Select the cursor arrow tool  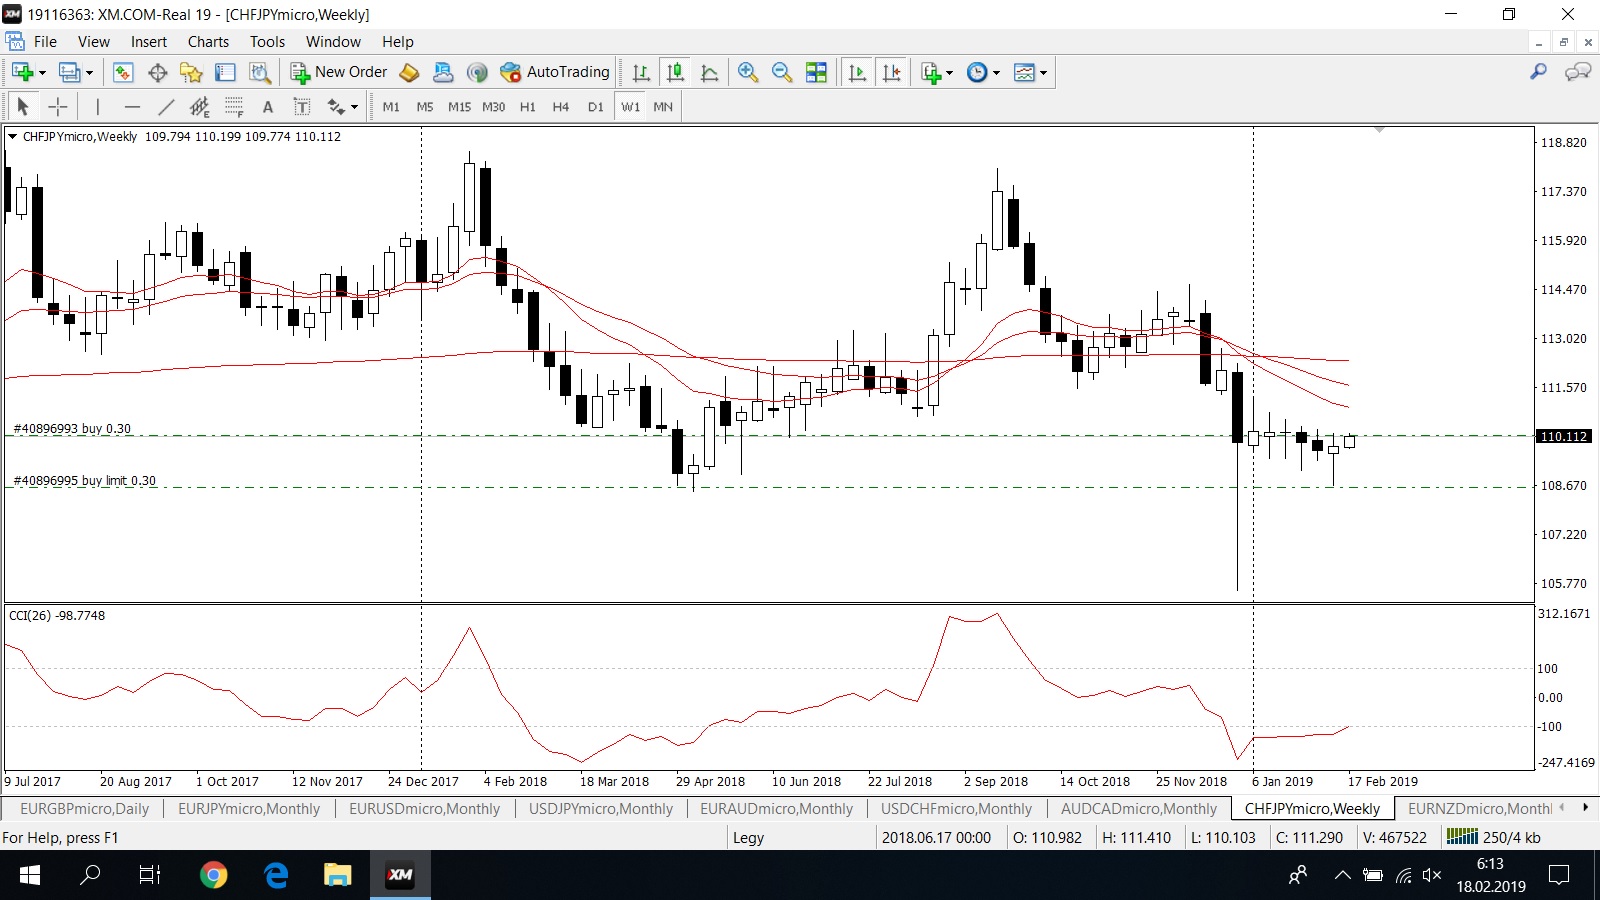(23, 106)
